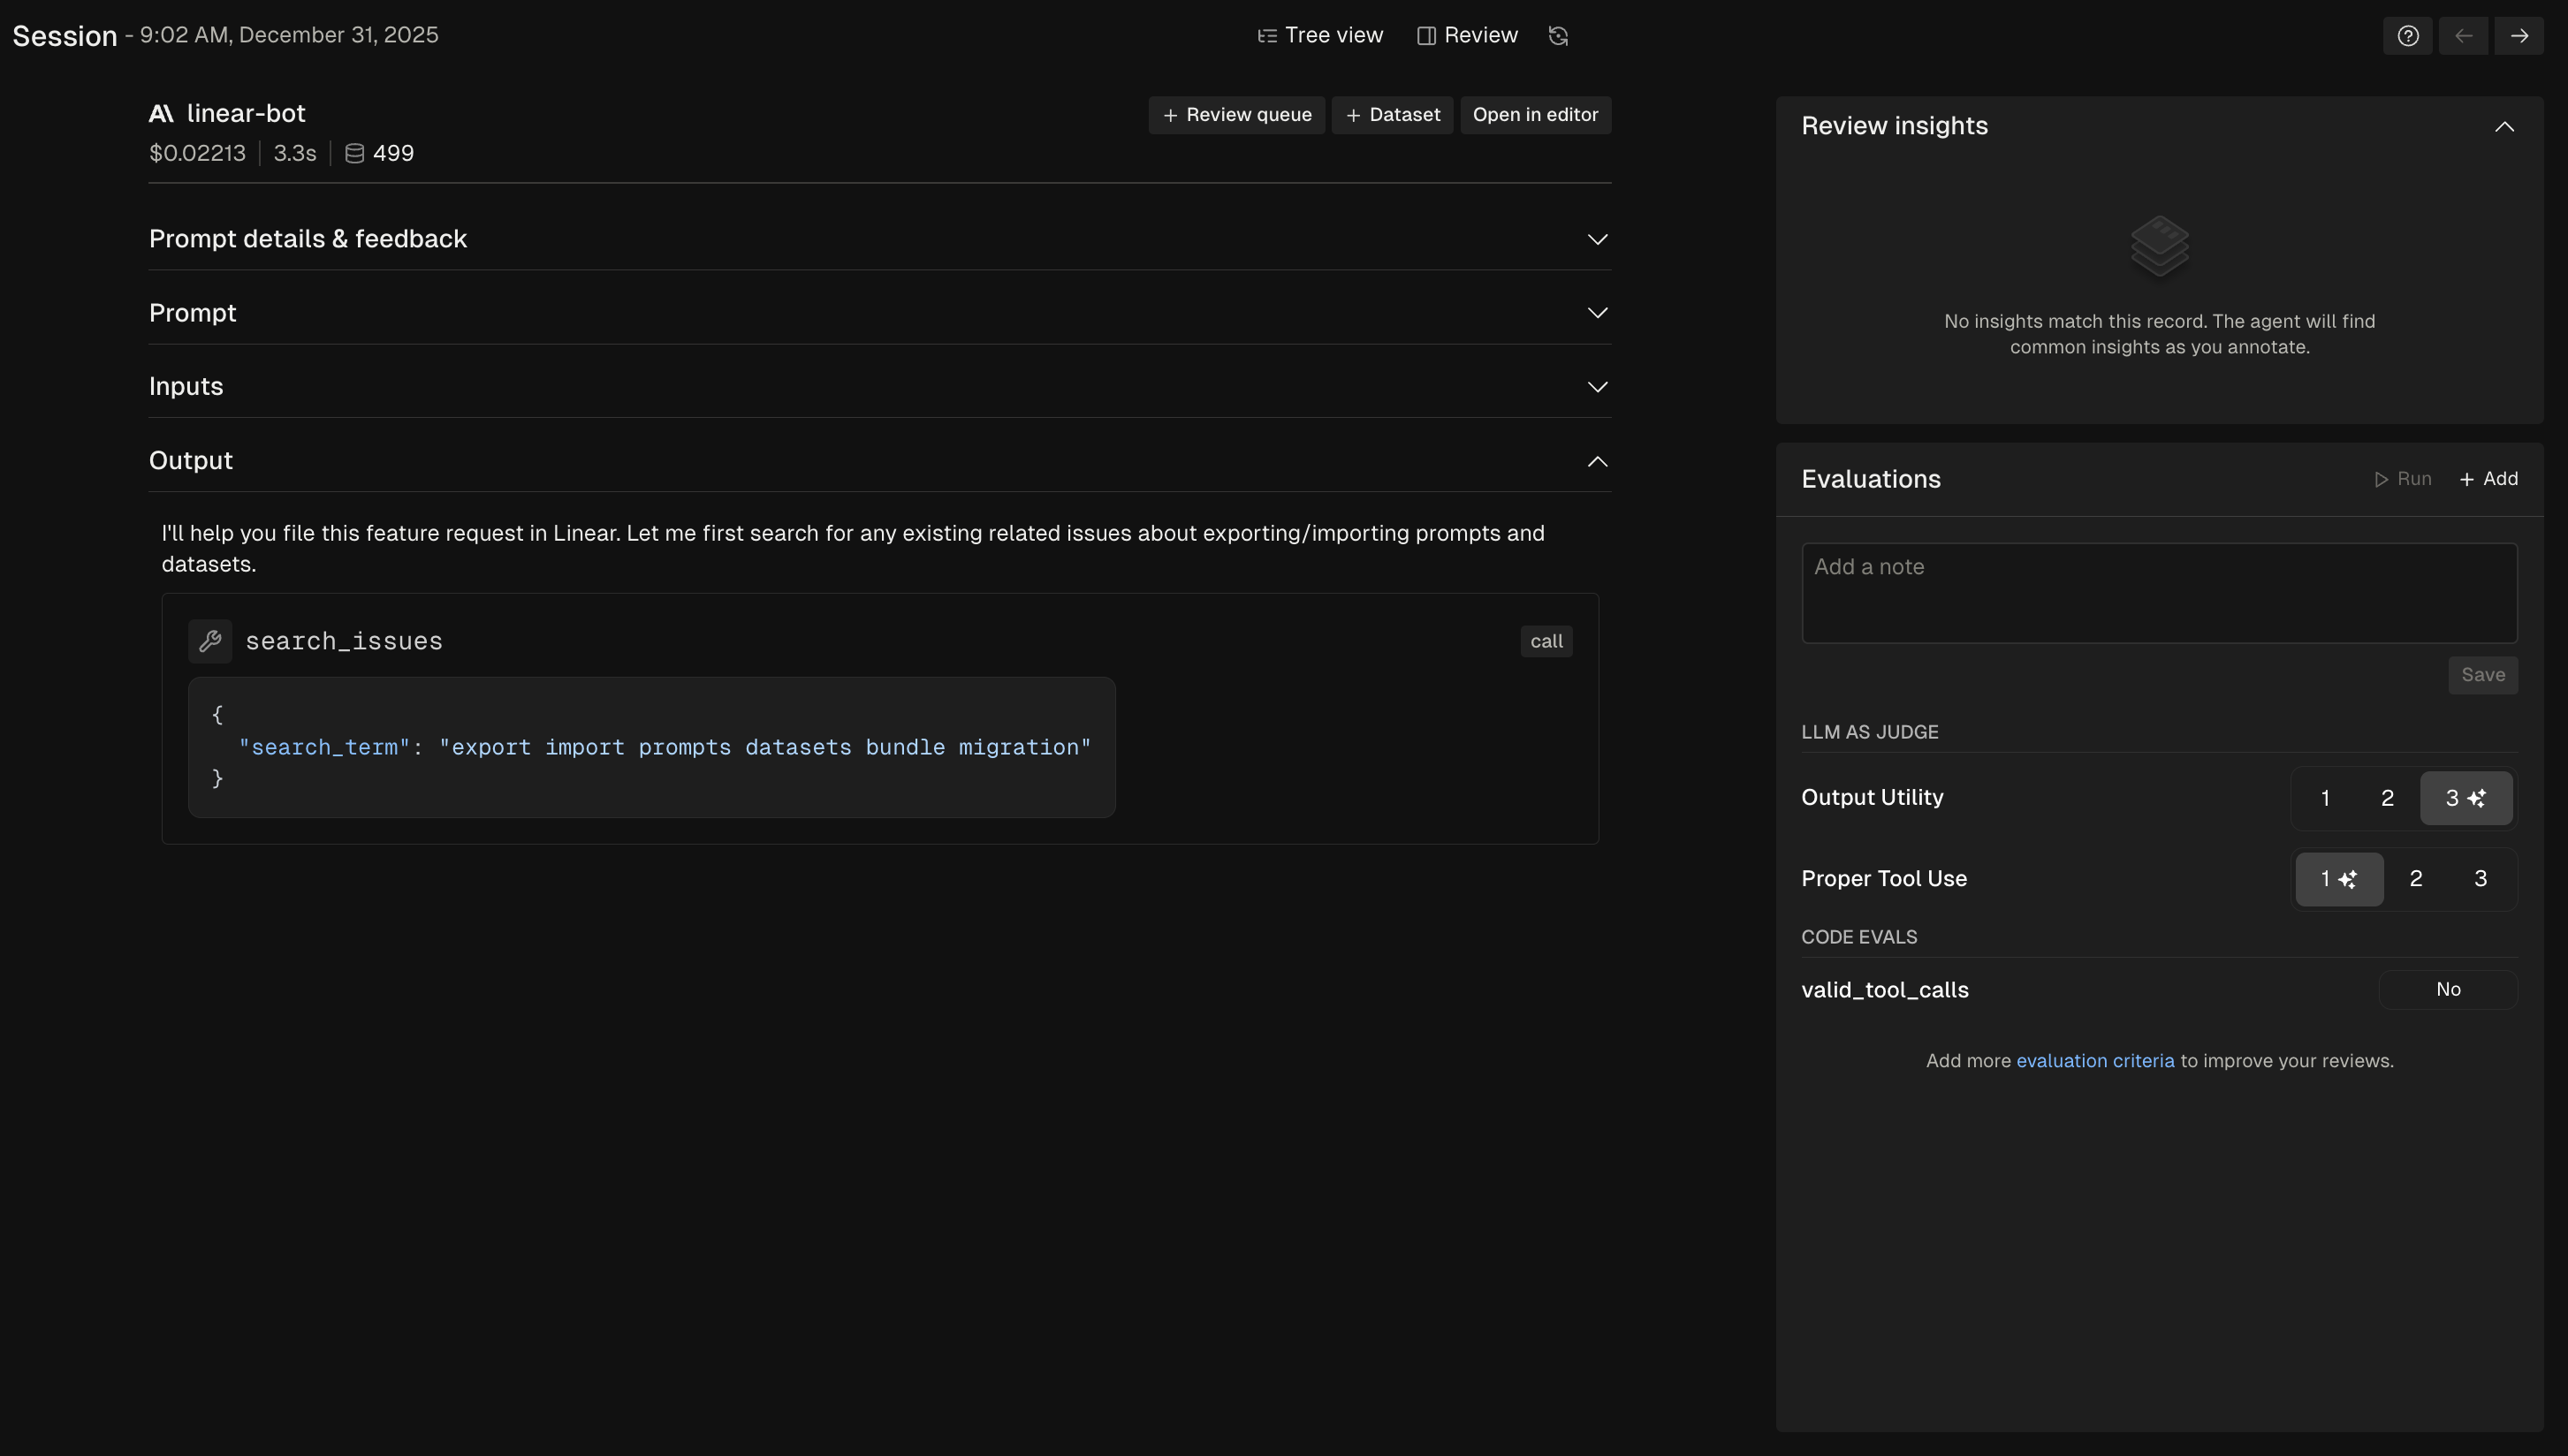Open the evaluation criteria link

(x=2094, y=1061)
